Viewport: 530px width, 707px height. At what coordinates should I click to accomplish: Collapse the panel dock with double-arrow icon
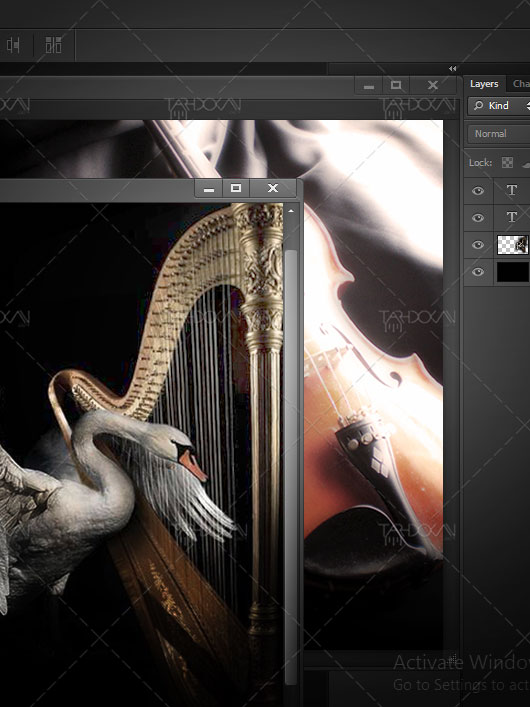[452, 69]
